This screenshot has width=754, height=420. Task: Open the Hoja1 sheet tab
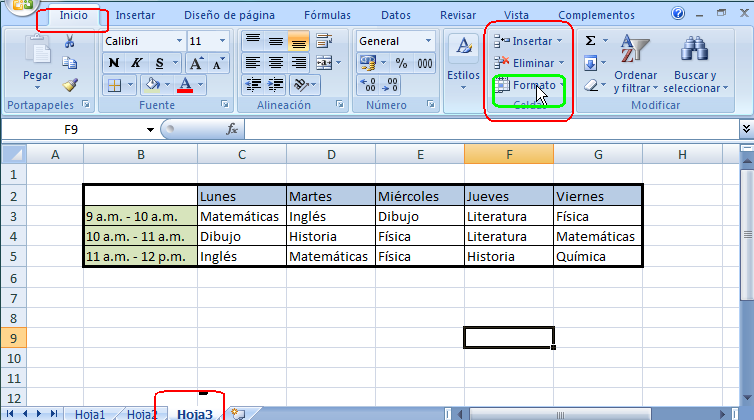[x=90, y=413]
